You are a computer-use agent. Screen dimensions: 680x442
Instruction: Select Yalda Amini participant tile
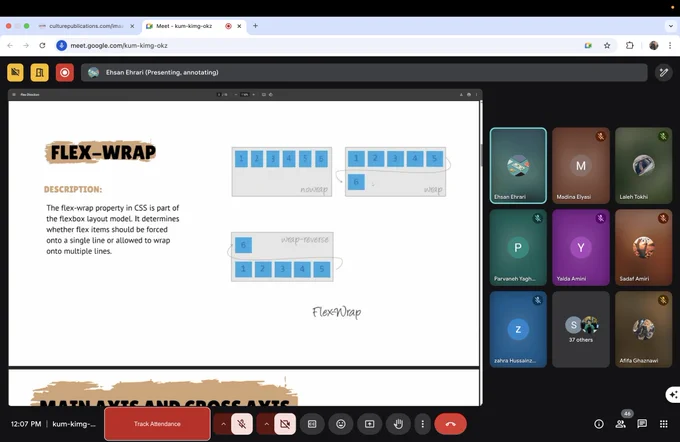pyautogui.click(x=581, y=247)
